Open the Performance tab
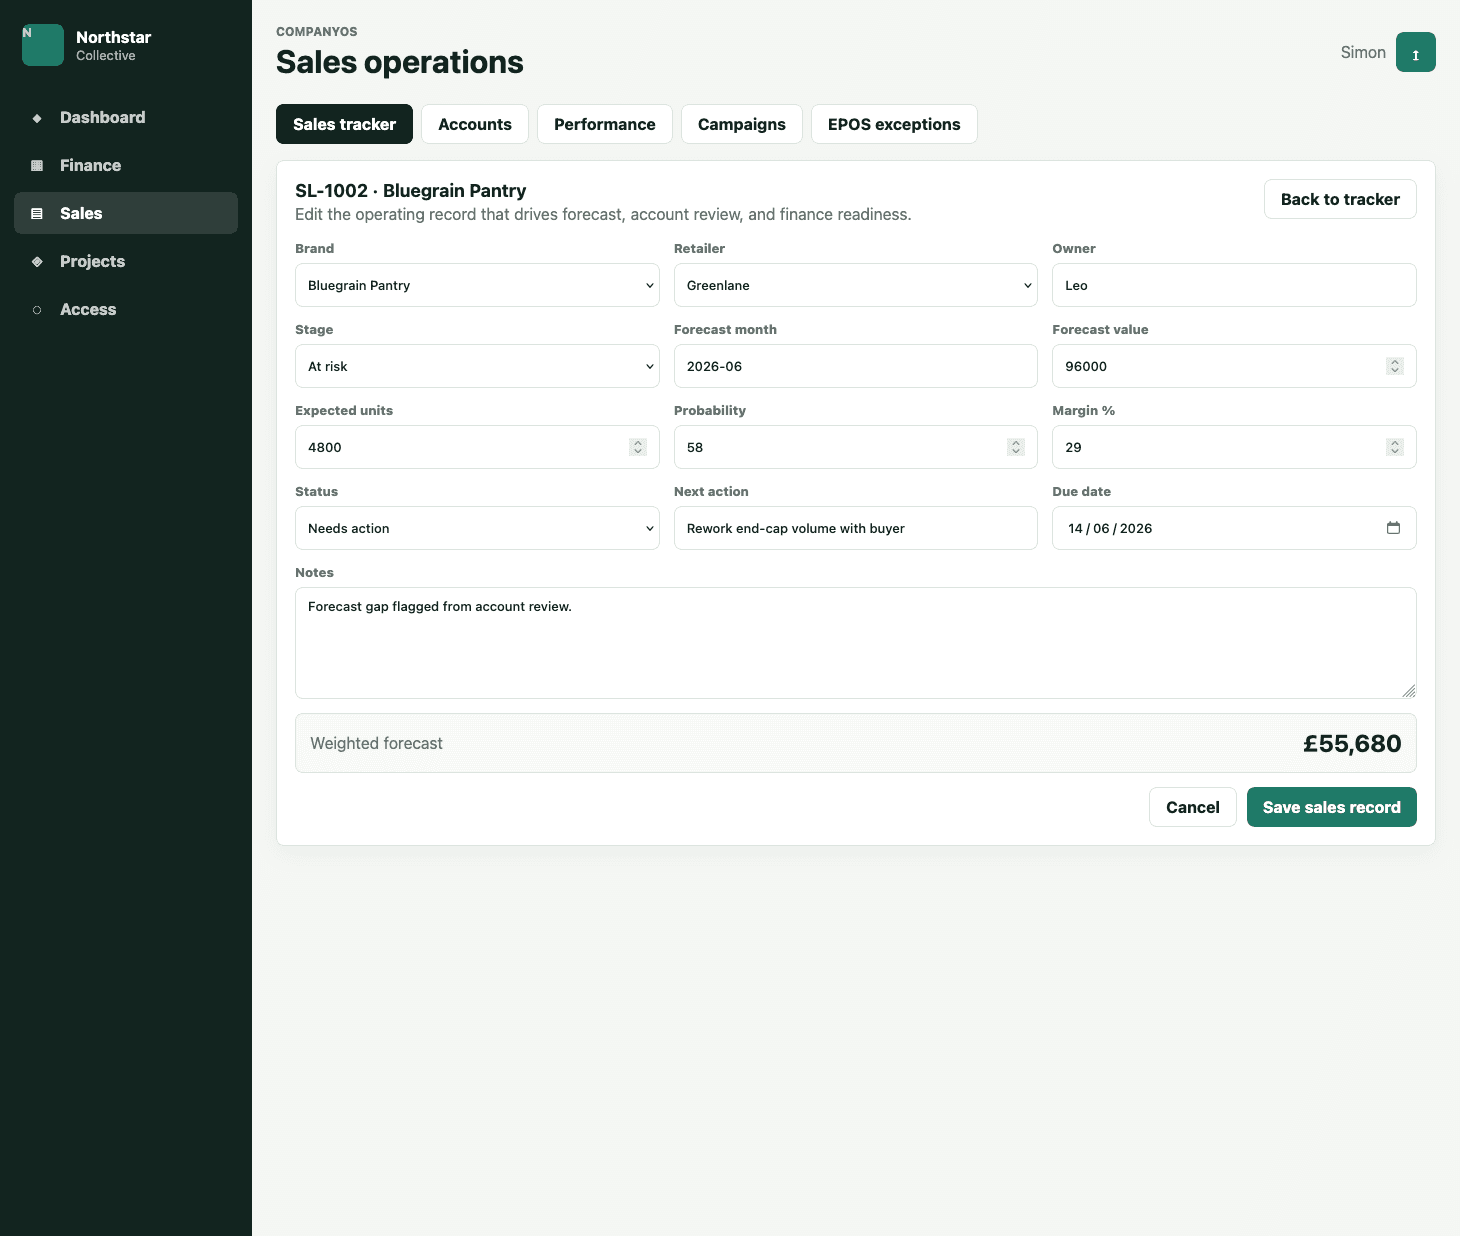Screen dimensions: 1460x1236 coord(605,124)
